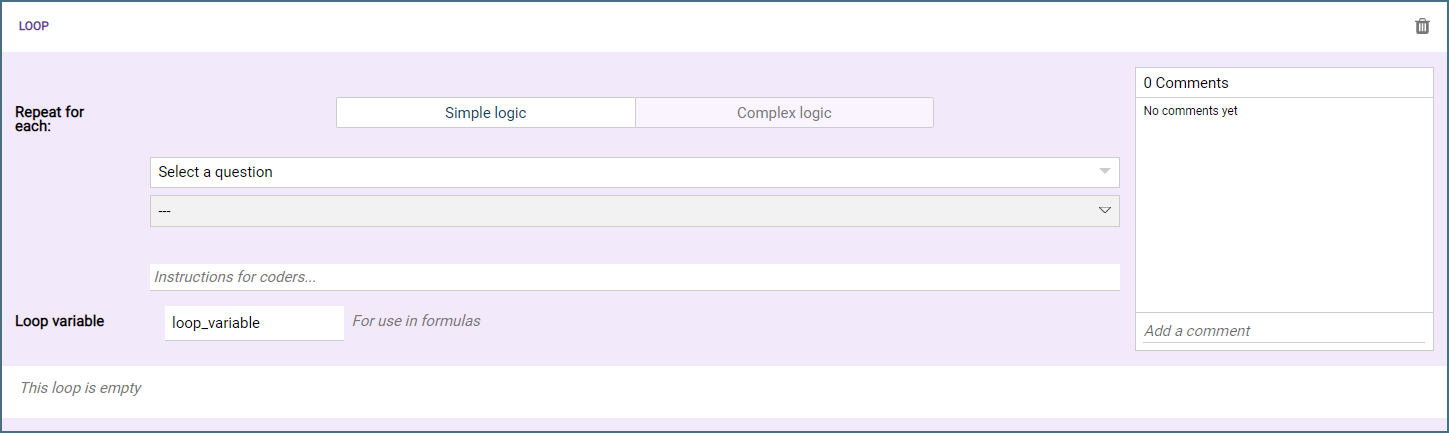Viewport: 1449px width, 433px height.
Task: Open the '---' dropdown list
Action: click(x=620, y=211)
